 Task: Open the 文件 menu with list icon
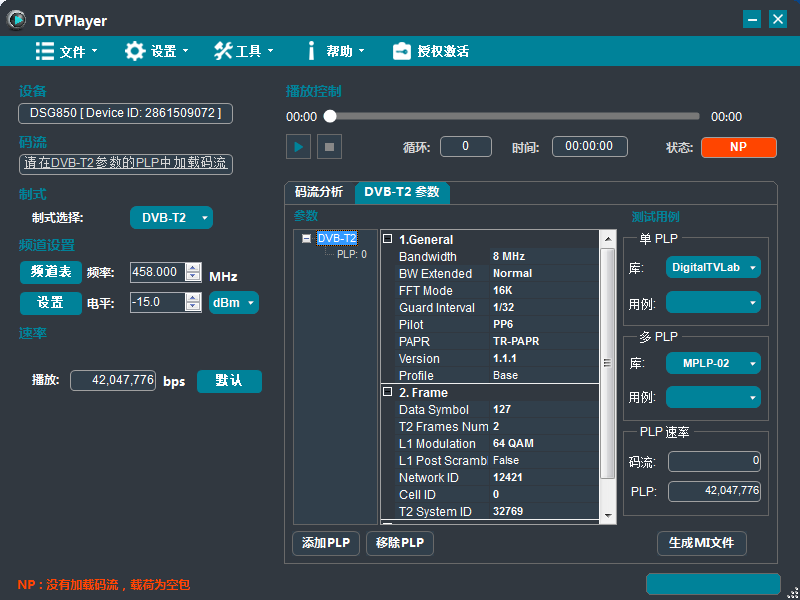66,51
